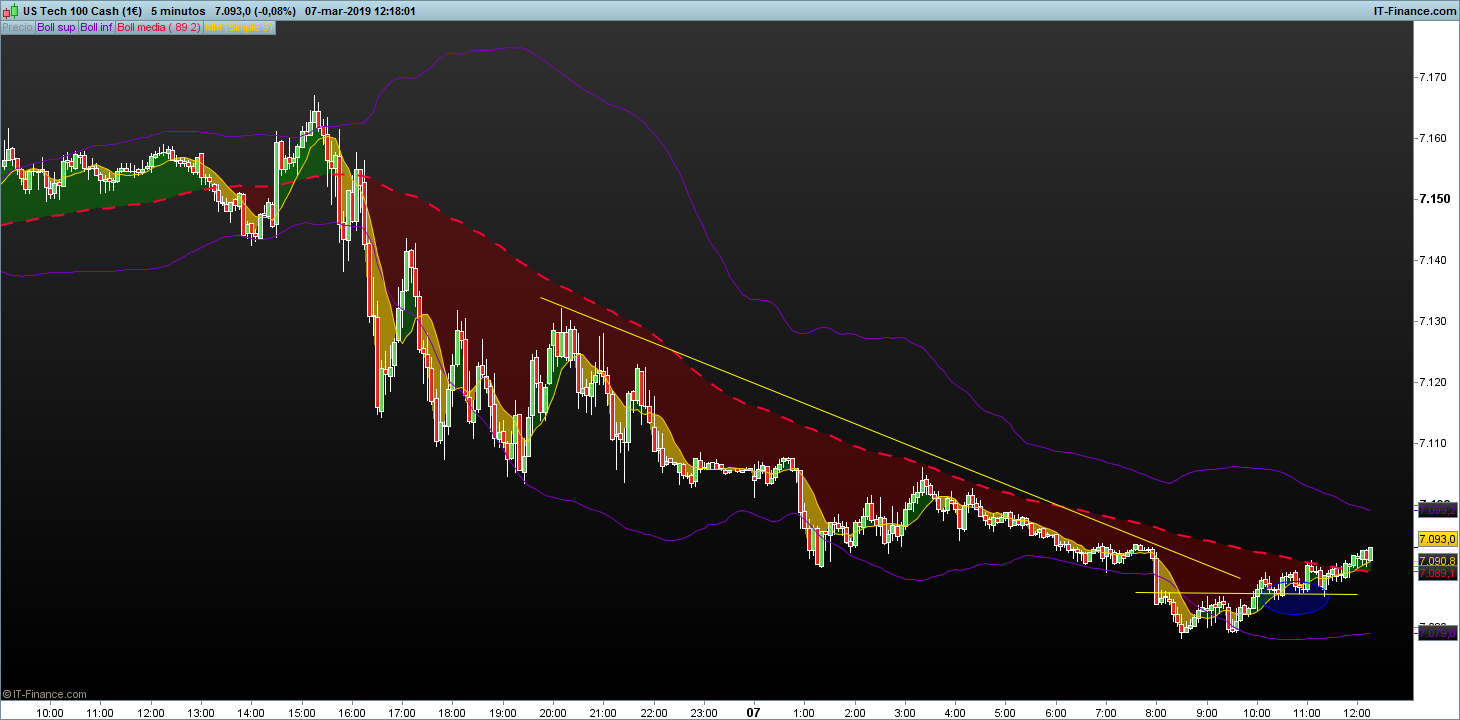Select the yellow descending trendline
This screenshot has width=1460, height=720.
click(x=890, y=438)
